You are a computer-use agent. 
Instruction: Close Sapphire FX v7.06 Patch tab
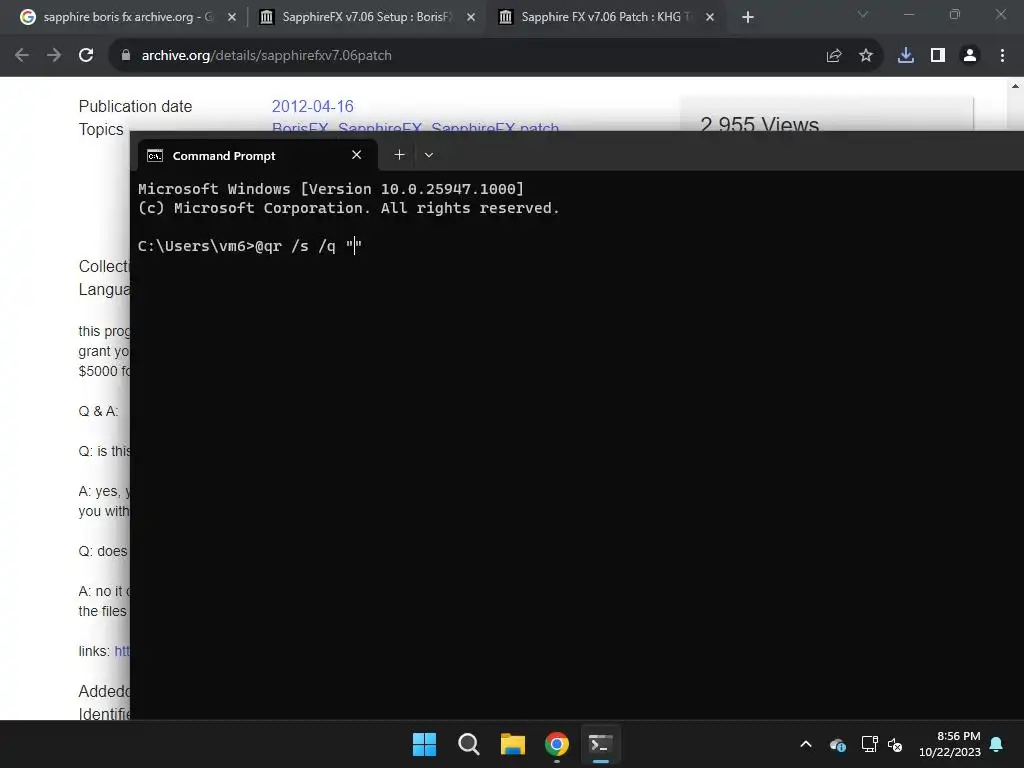pos(710,17)
